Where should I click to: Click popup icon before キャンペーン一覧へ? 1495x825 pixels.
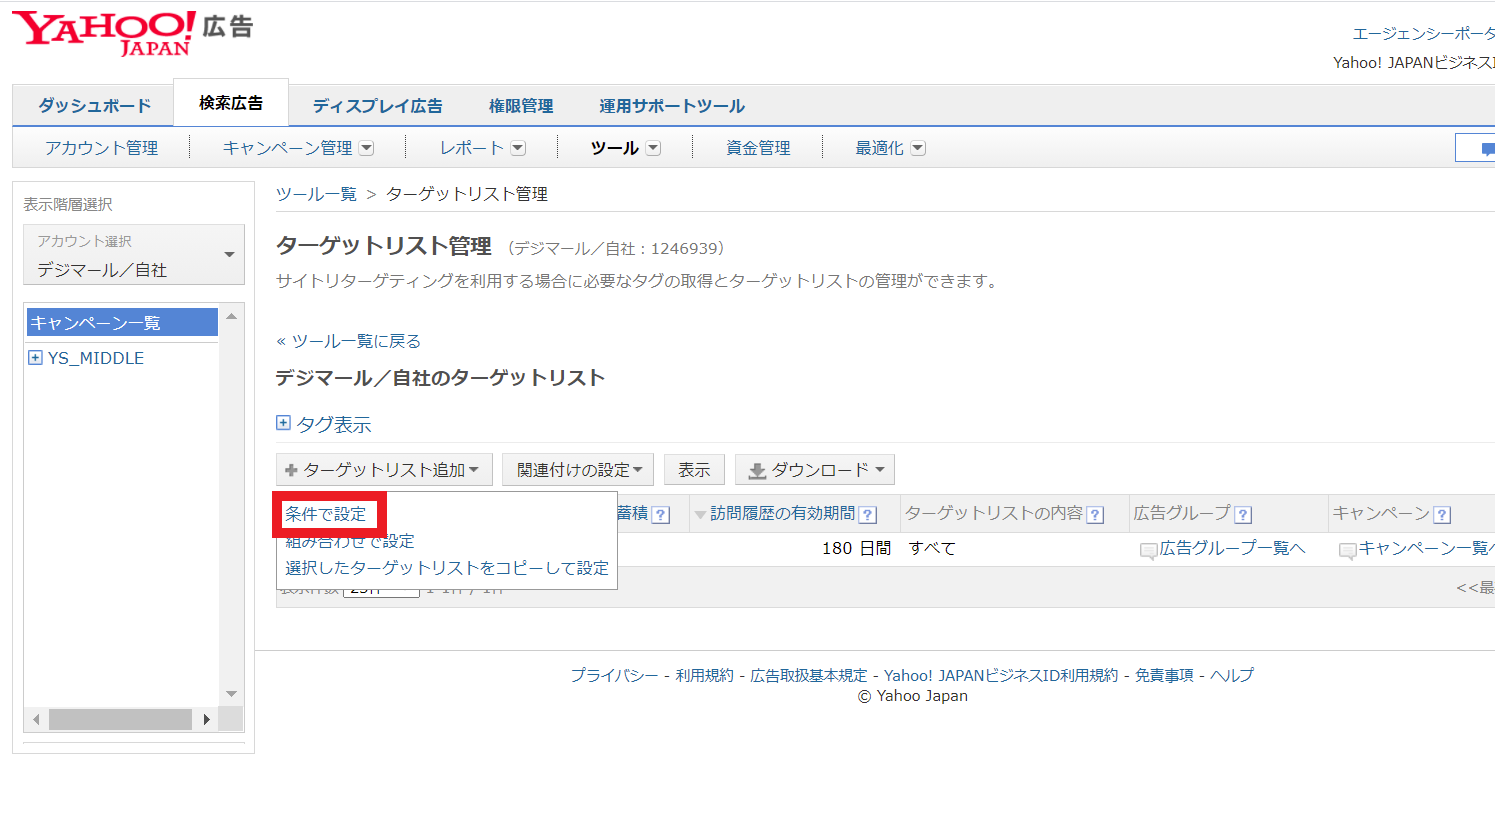[x=1348, y=550]
